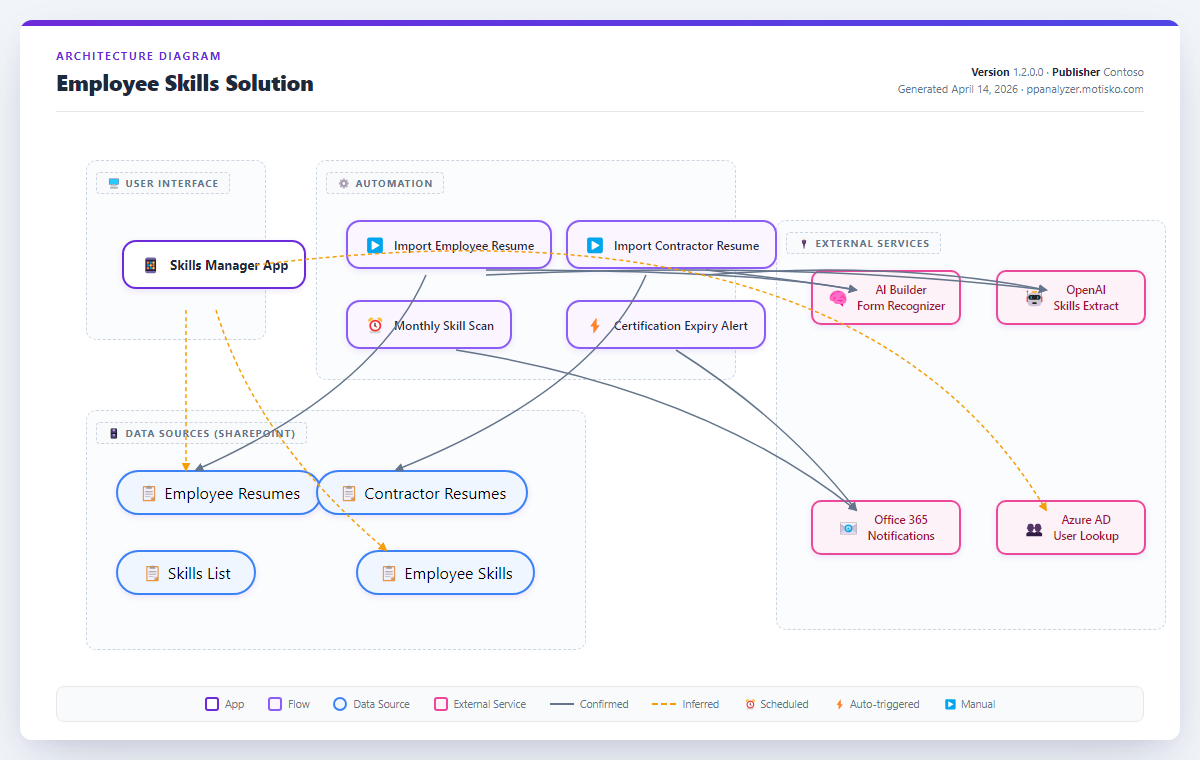
Task: Click the gear icon beside Automation
Action: tap(344, 184)
